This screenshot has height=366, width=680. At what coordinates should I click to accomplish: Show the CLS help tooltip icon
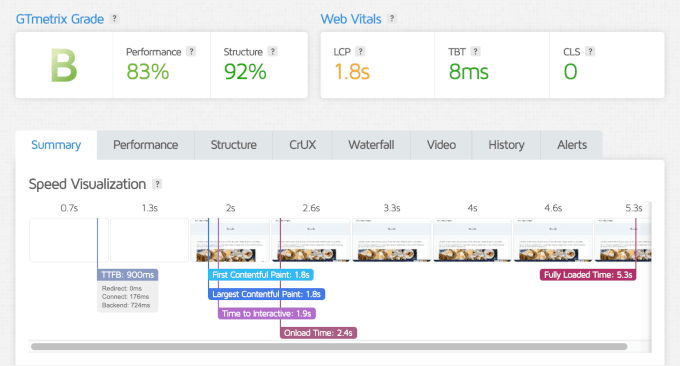[590, 52]
